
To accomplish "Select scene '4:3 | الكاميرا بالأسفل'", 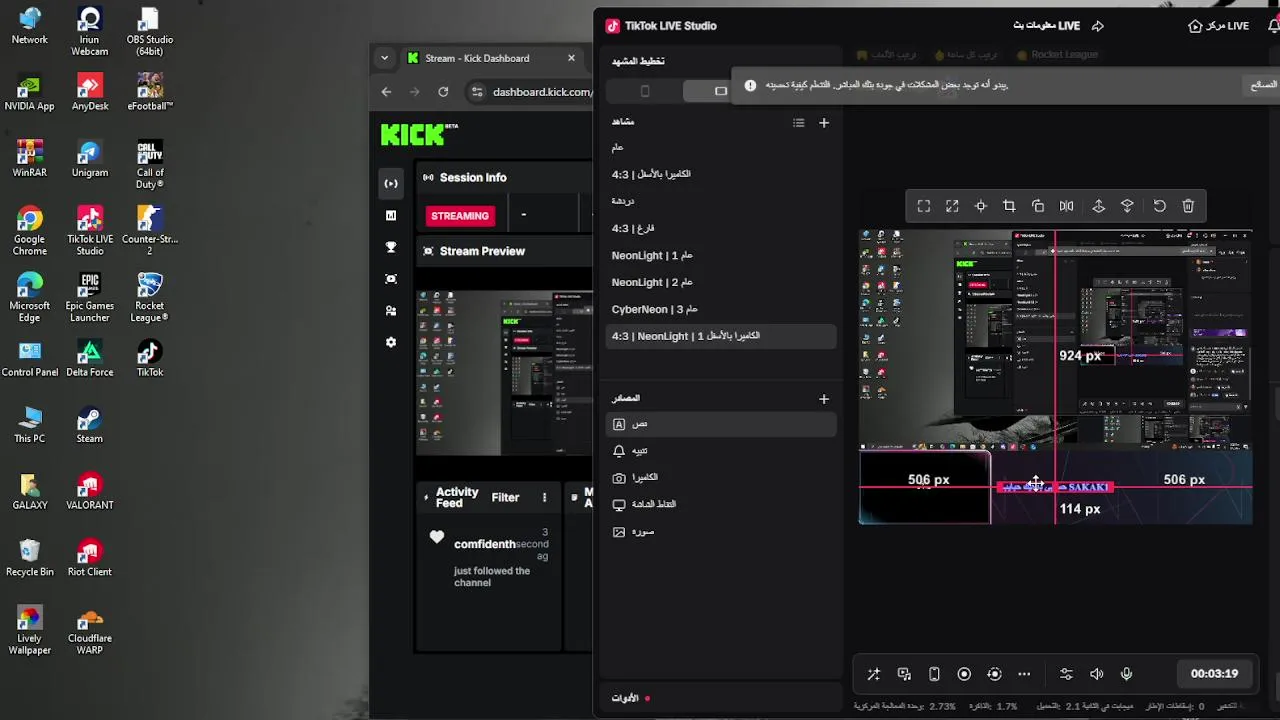I will point(720,174).
